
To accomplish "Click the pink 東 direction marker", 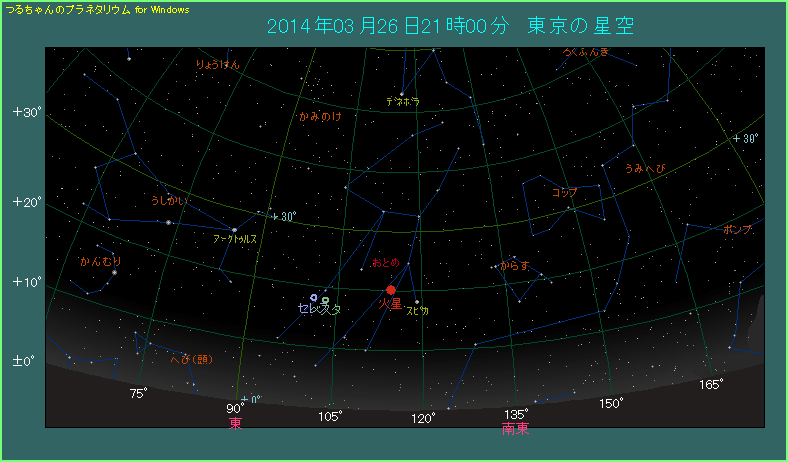I will coord(236,423).
